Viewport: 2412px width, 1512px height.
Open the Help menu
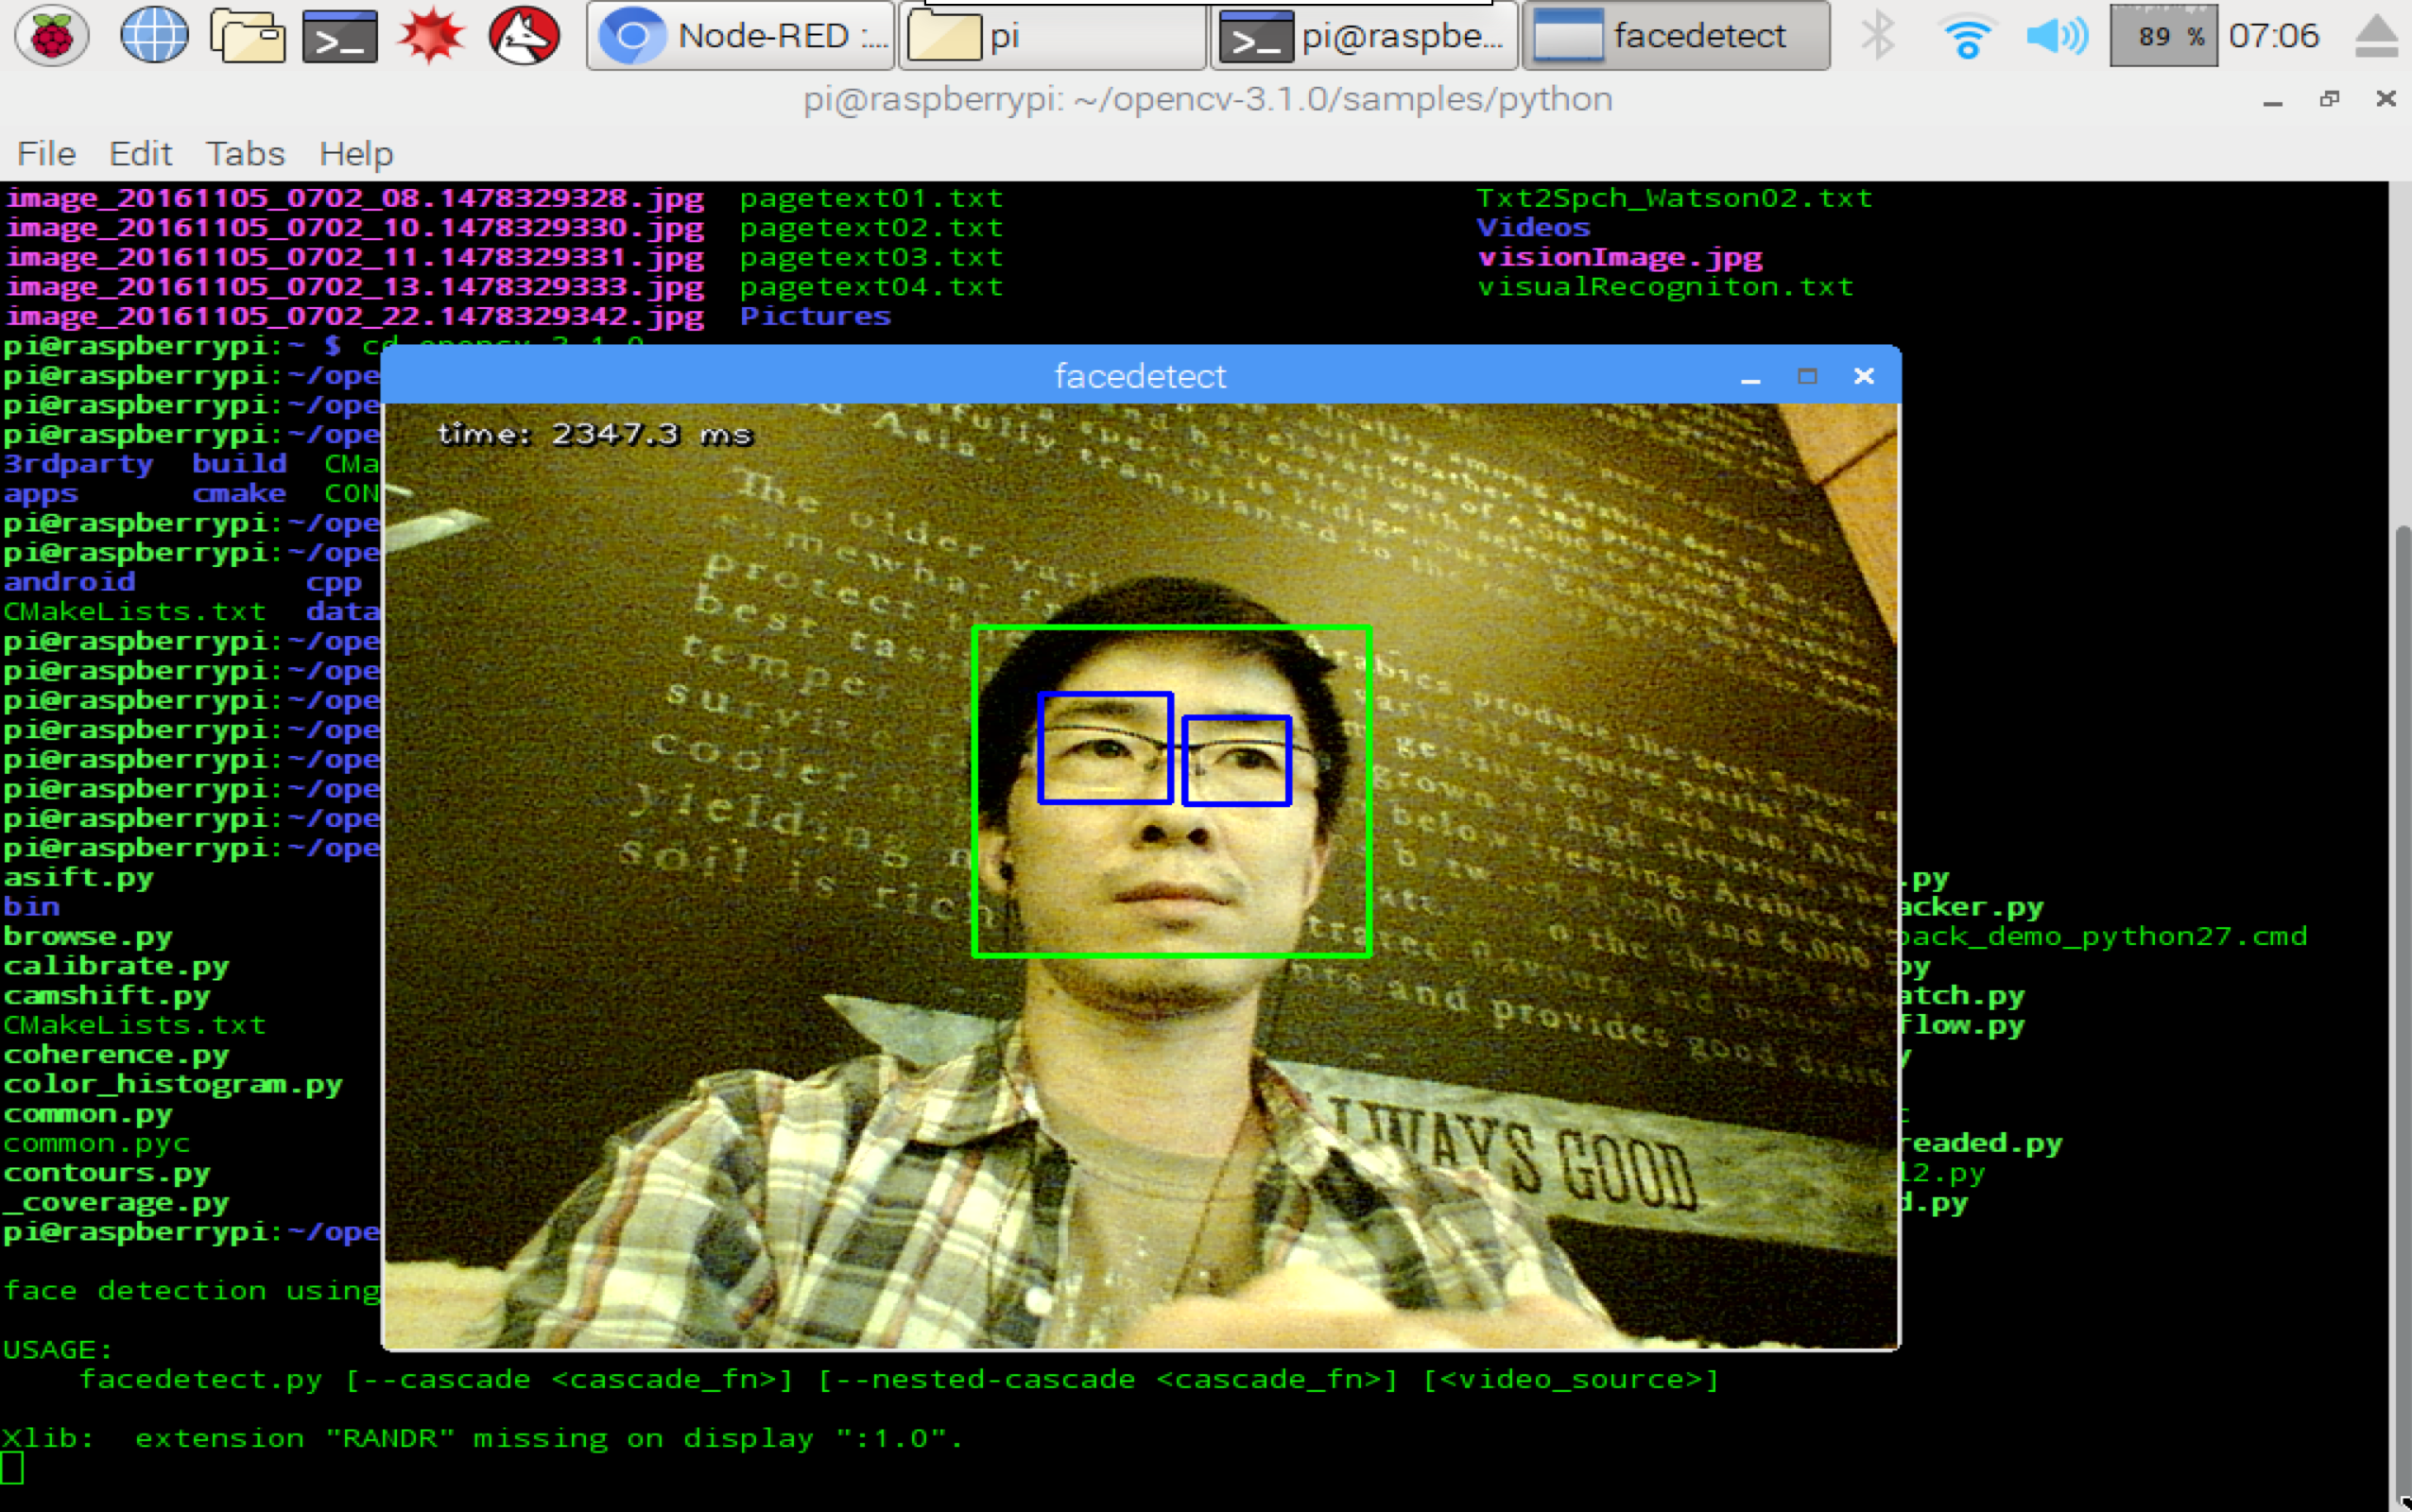click(x=356, y=153)
